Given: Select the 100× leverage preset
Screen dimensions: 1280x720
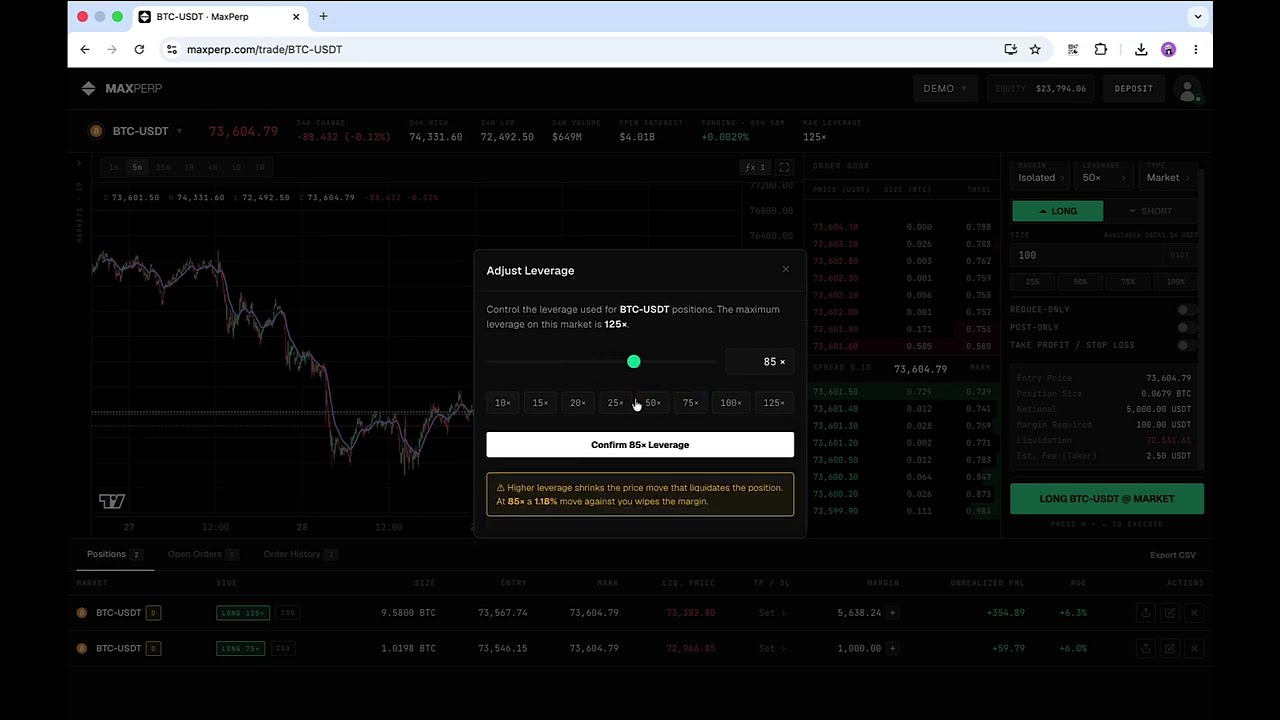Looking at the screenshot, I should (731, 403).
